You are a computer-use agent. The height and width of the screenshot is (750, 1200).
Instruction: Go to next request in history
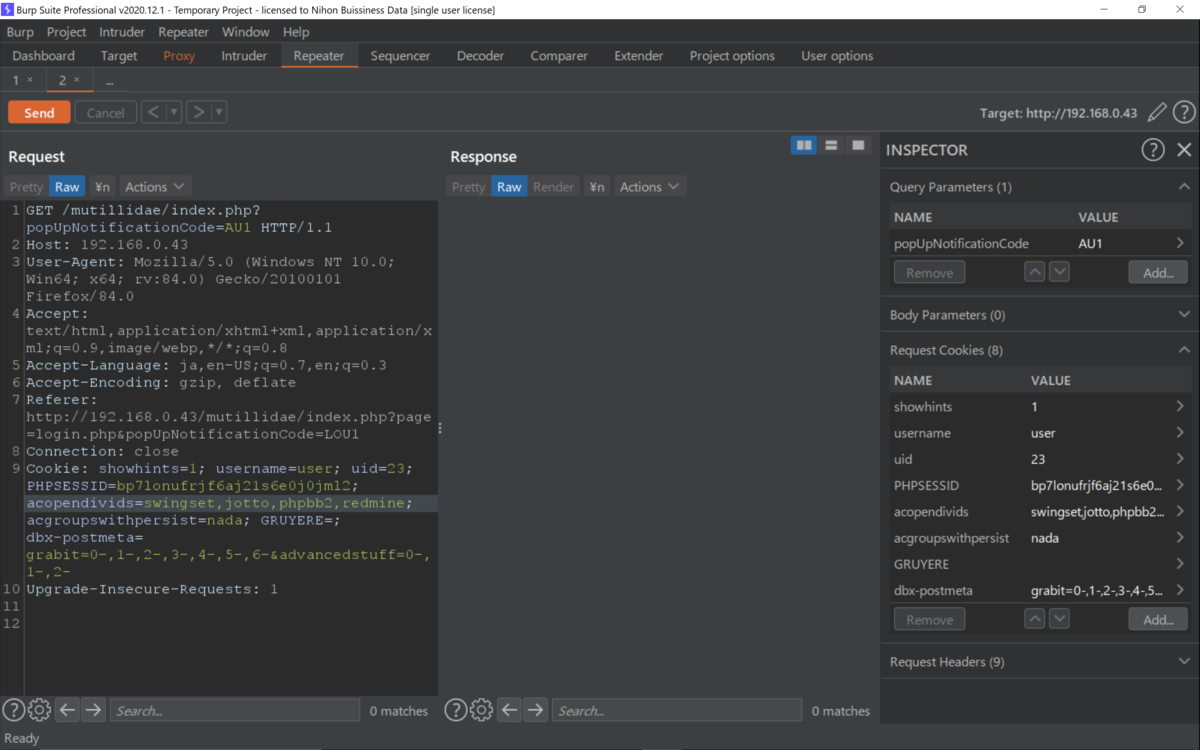[x=198, y=112]
